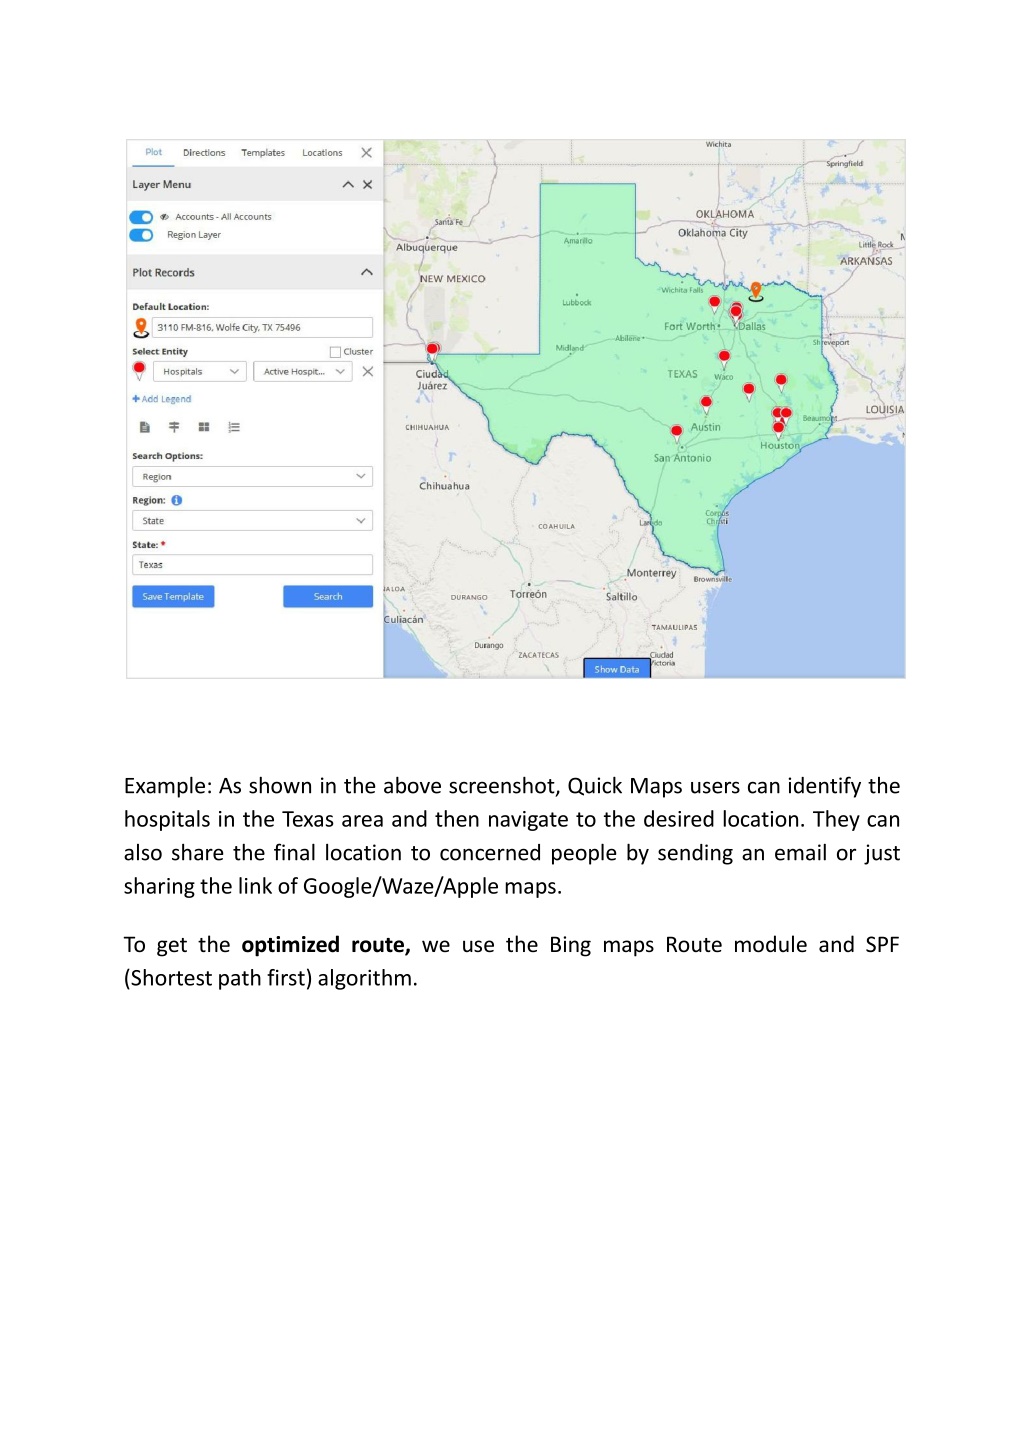Viewport: 1024px width, 1448px height.
Task: Click the red pin near Ciudad Juárez
Action: tap(433, 351)
